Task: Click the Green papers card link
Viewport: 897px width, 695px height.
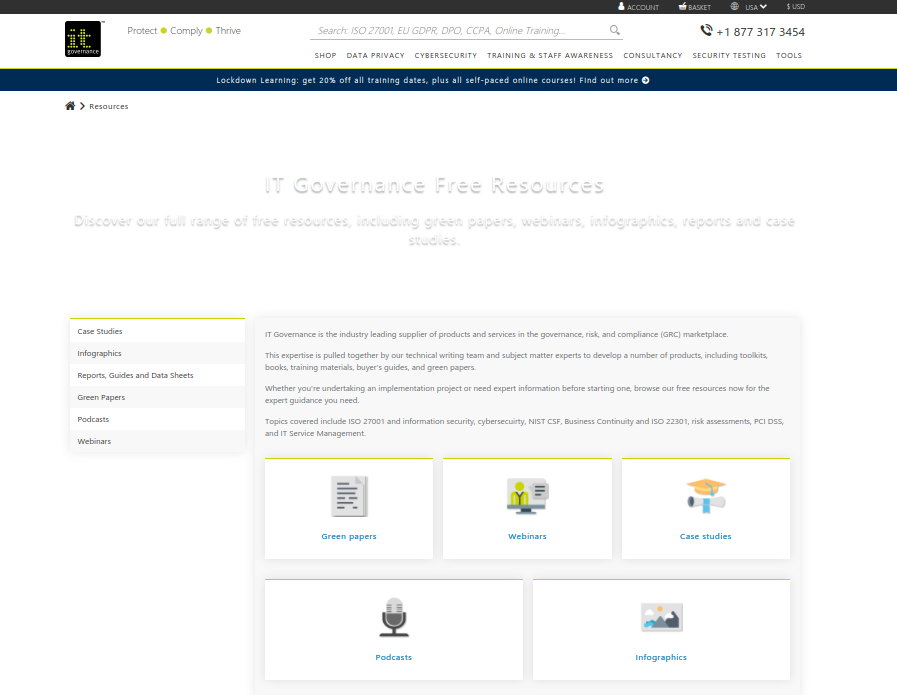Action: 349,537
